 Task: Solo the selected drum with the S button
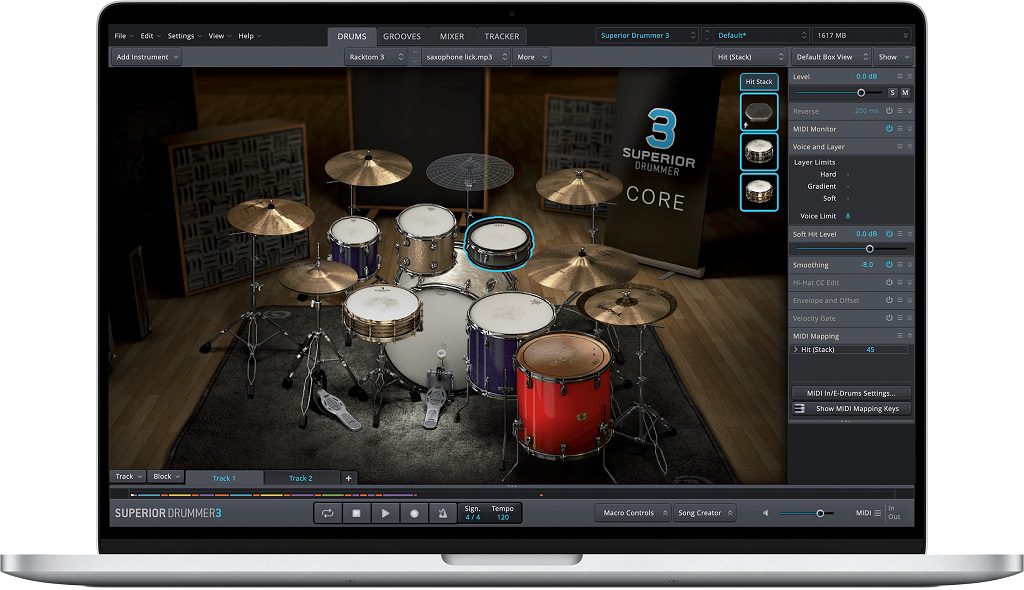pos(895,91)
